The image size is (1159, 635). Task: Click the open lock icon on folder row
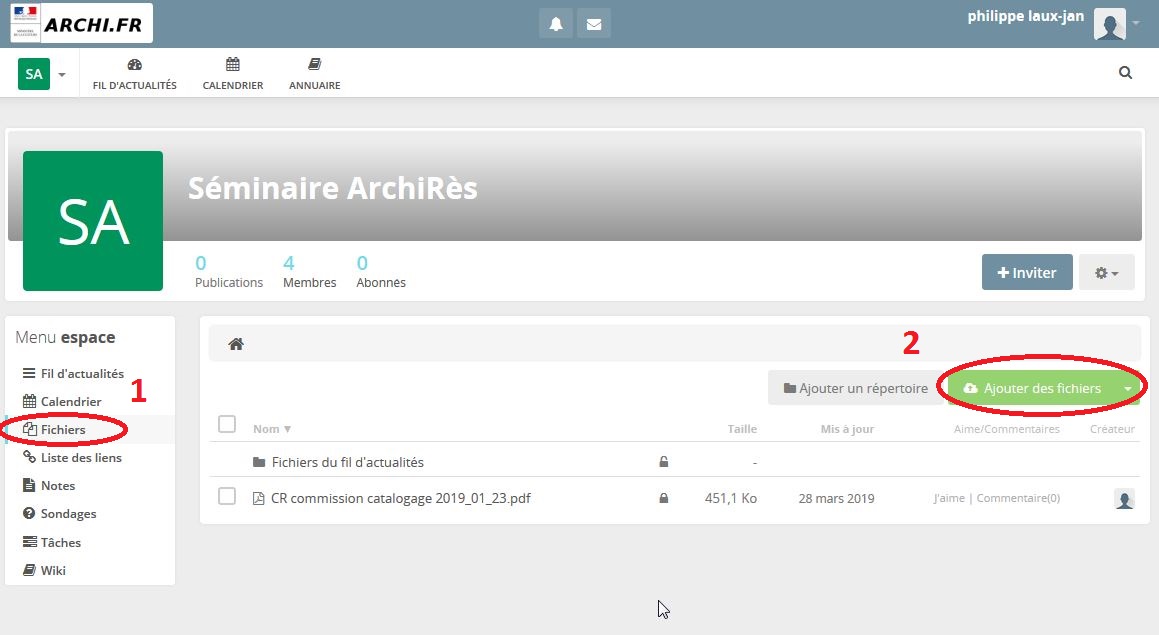(x=664, y=462)
